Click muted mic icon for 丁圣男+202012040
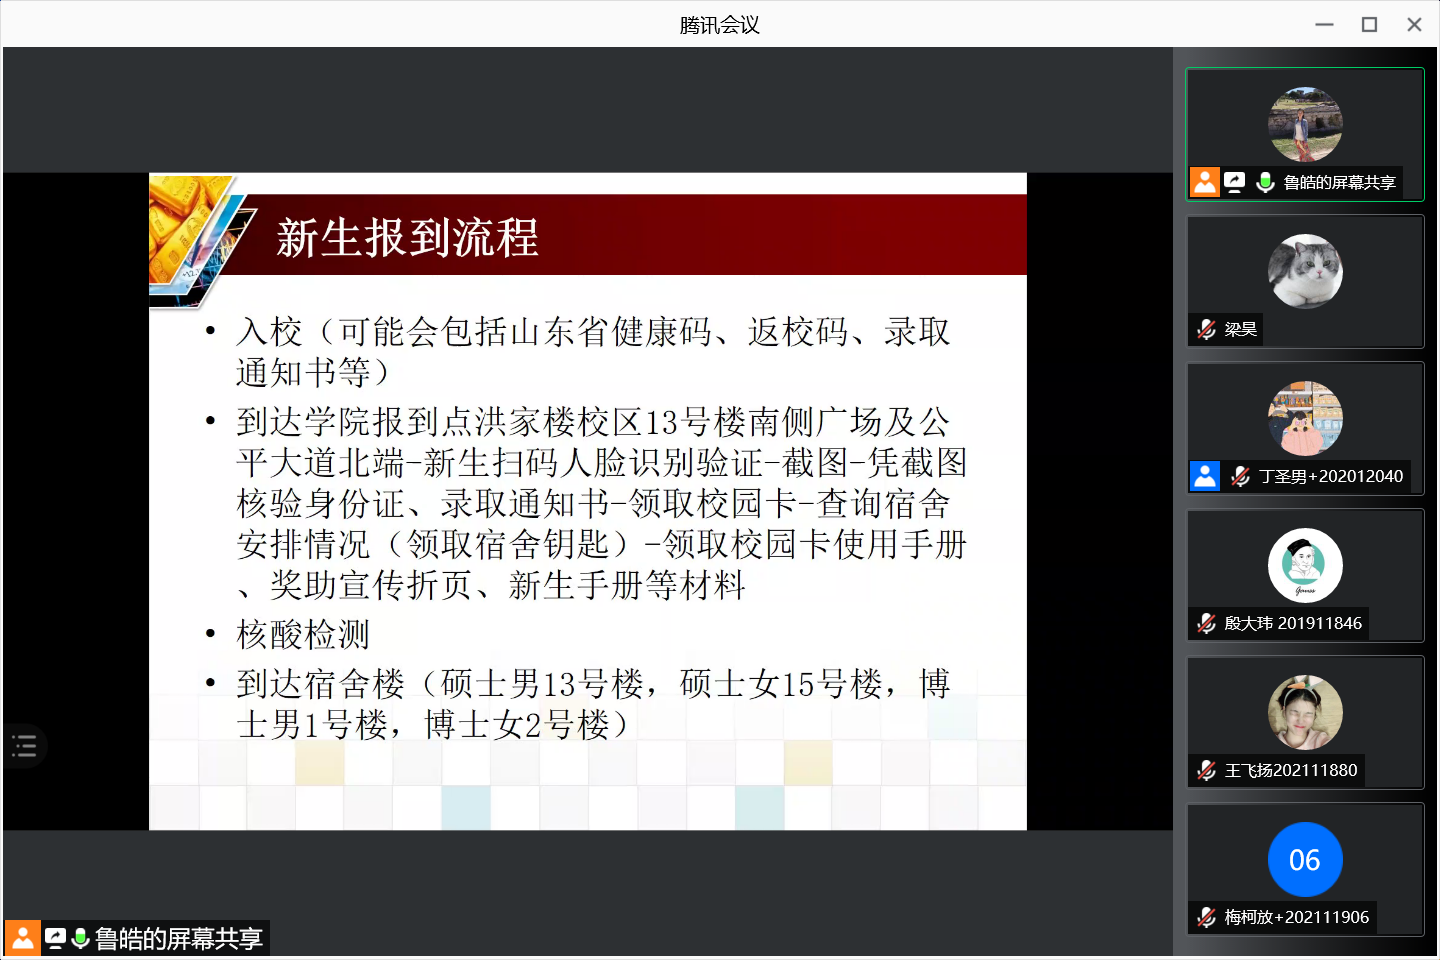This screenshot has width=1440, height=960. (x=1240, y=476)
